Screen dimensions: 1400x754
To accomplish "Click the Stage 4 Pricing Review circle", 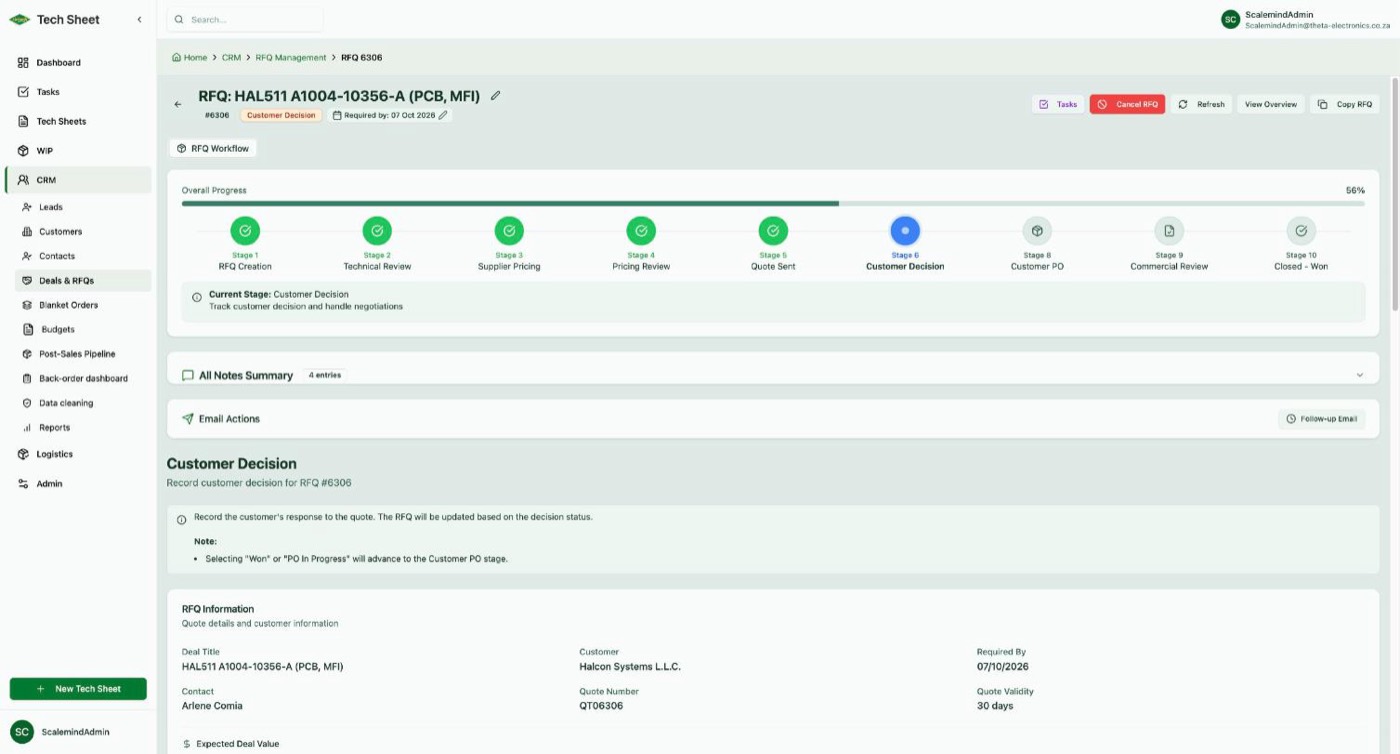I will point(641,231).
